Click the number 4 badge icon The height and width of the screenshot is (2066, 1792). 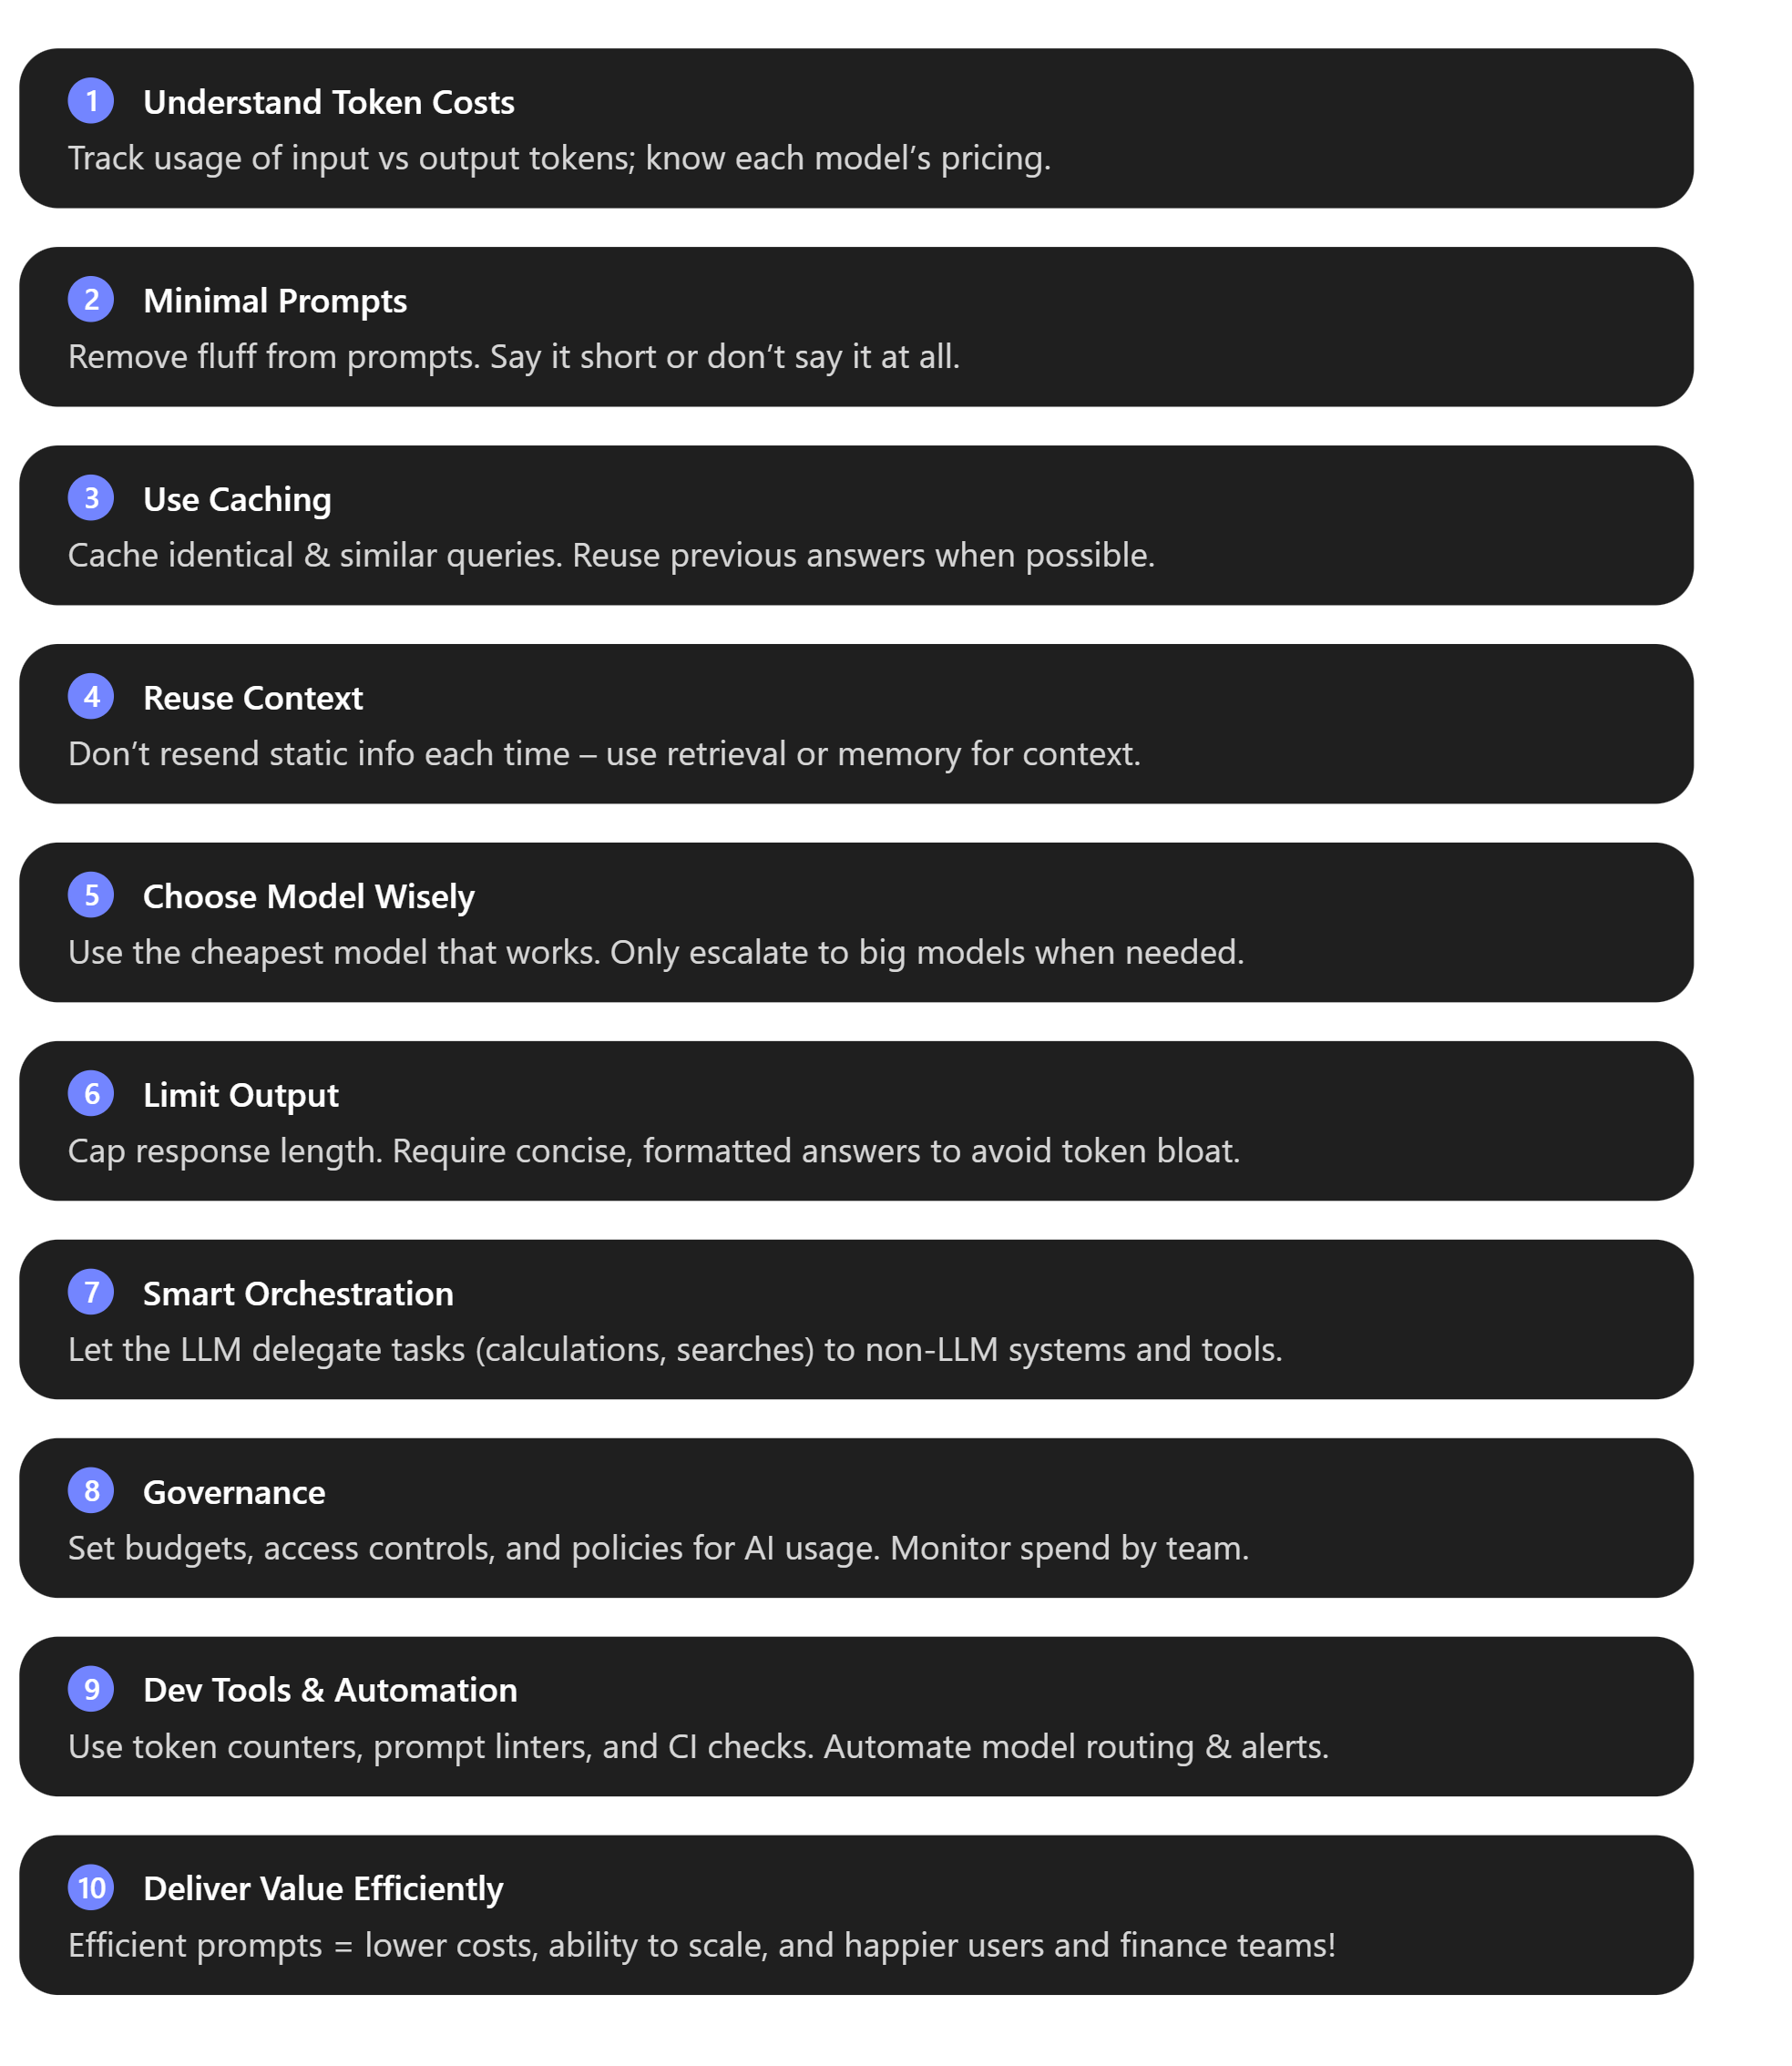click(x=91, y=697)
